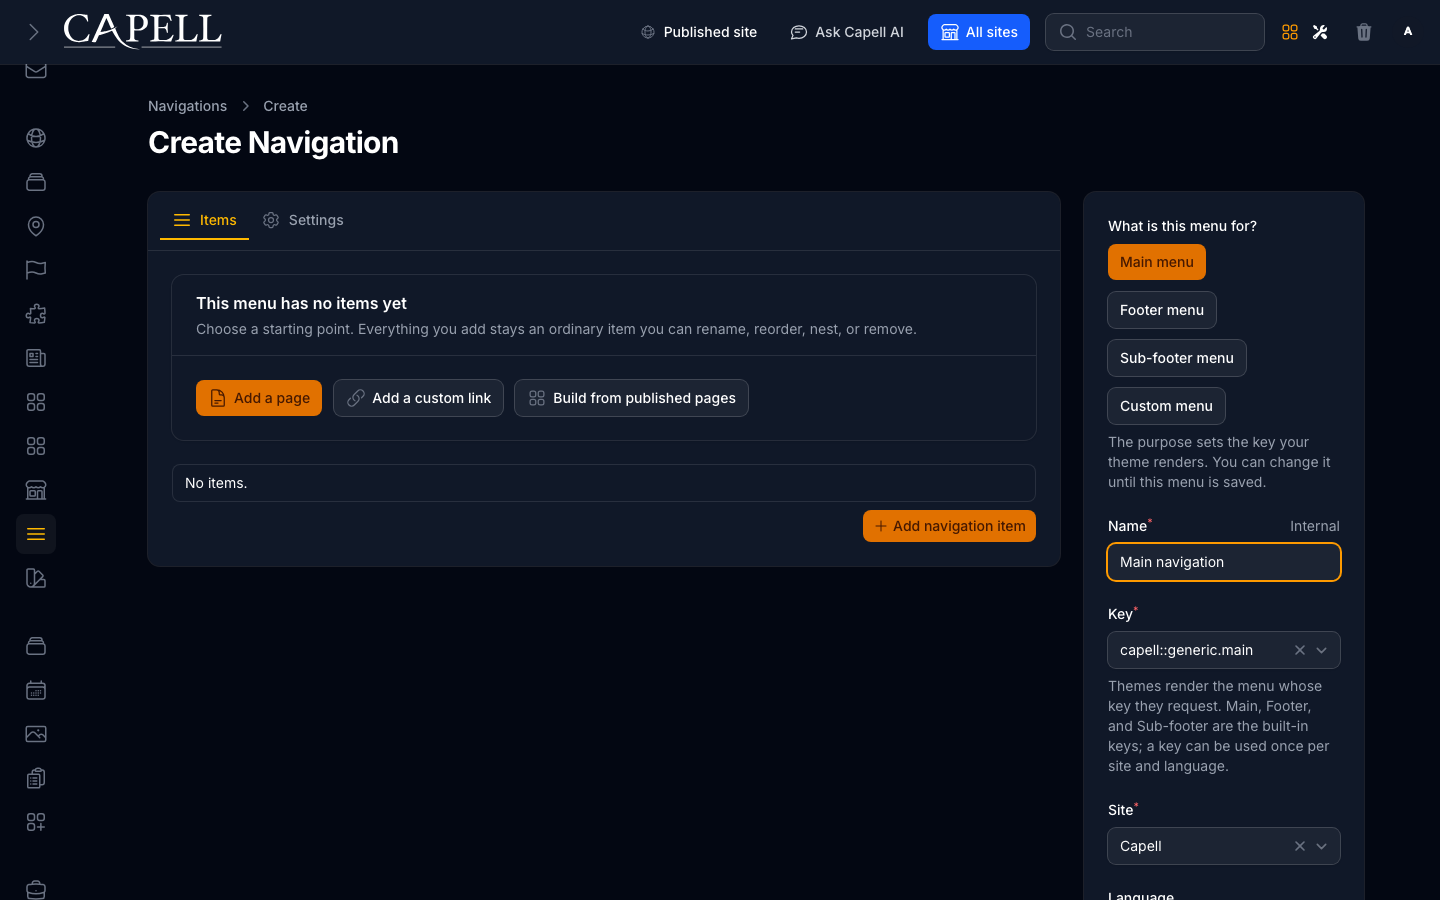Select the Custom menu purpose option

tap(1166, 406)
